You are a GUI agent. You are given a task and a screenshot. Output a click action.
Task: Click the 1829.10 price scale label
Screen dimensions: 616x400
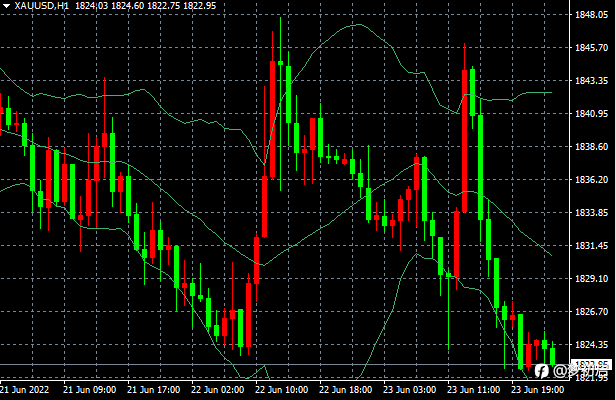click(591, 279)
